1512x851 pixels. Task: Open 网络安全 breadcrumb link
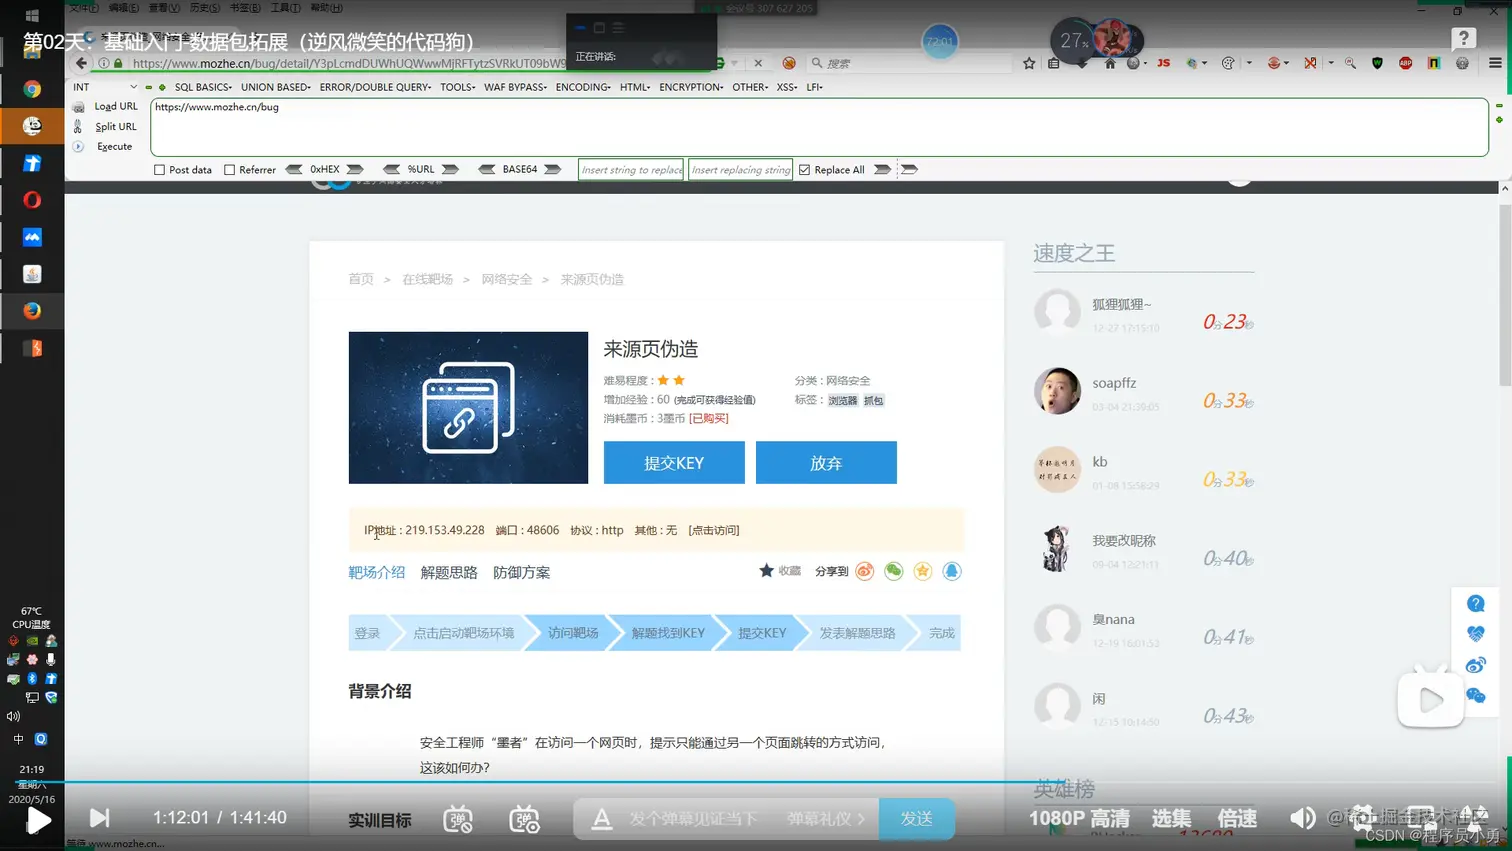pyautogui.click(x=507, y=279)
